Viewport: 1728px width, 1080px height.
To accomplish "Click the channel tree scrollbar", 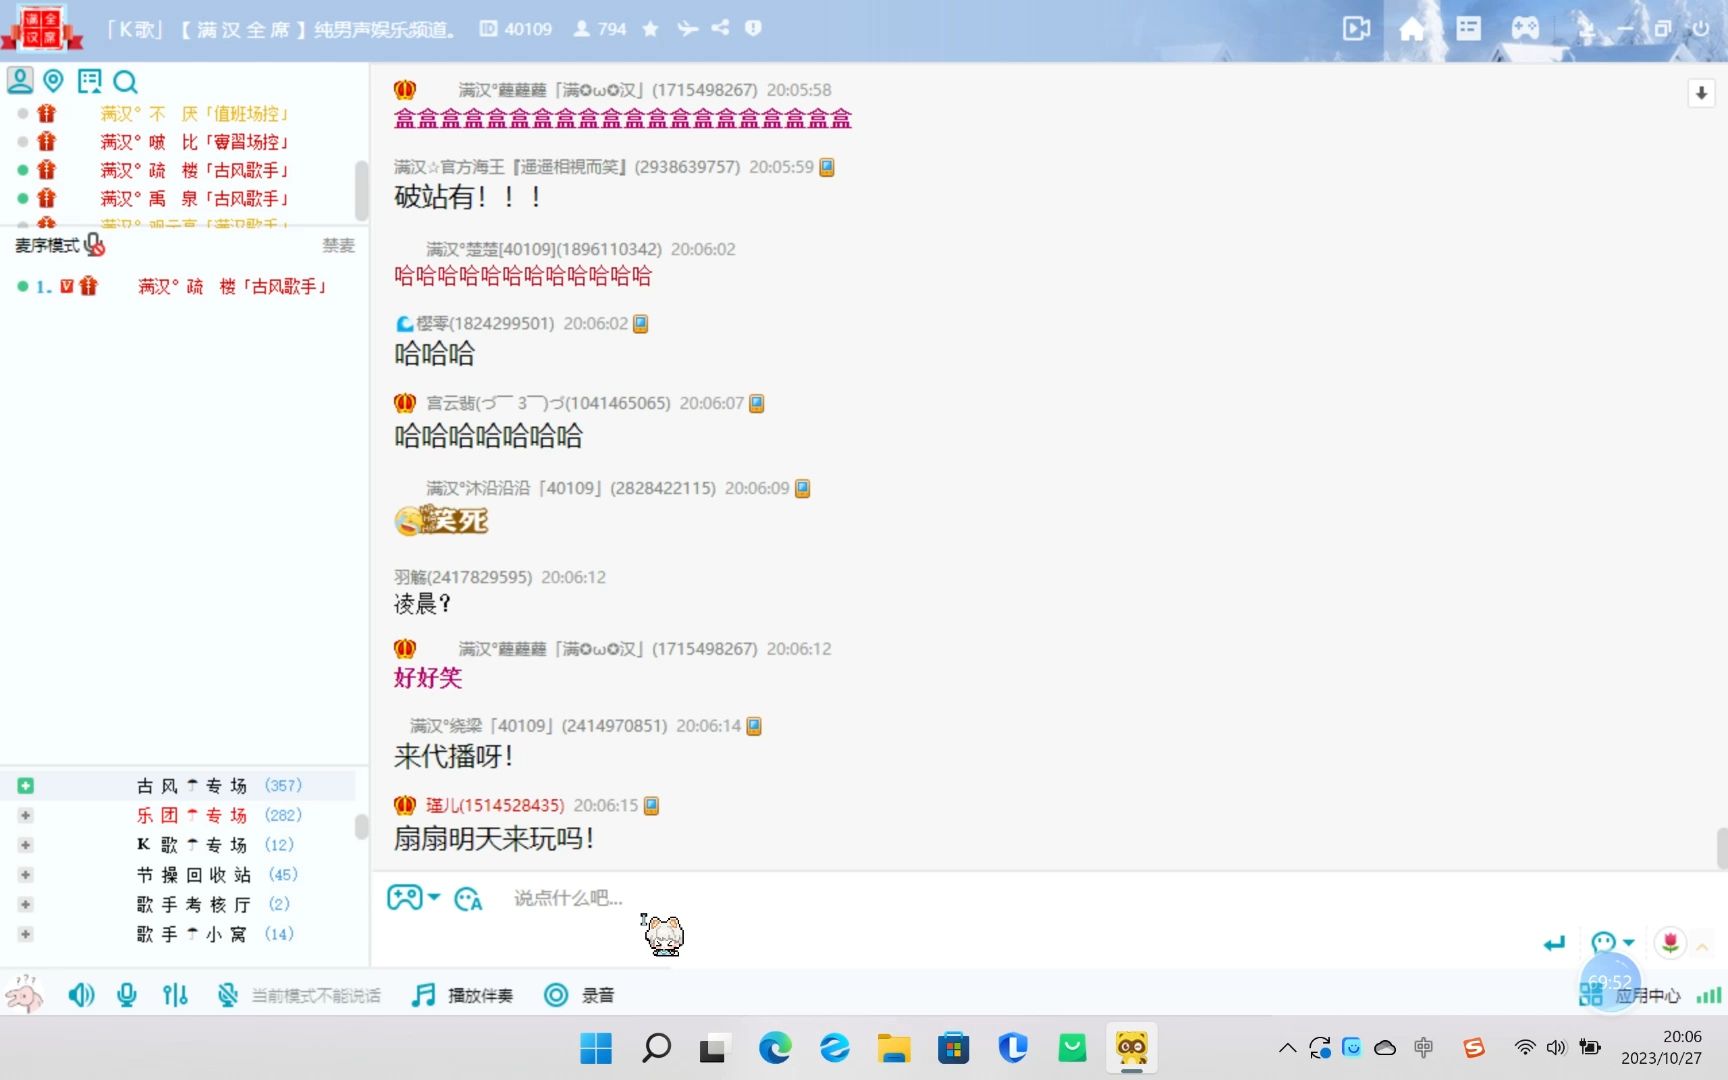I will point(361,827).
